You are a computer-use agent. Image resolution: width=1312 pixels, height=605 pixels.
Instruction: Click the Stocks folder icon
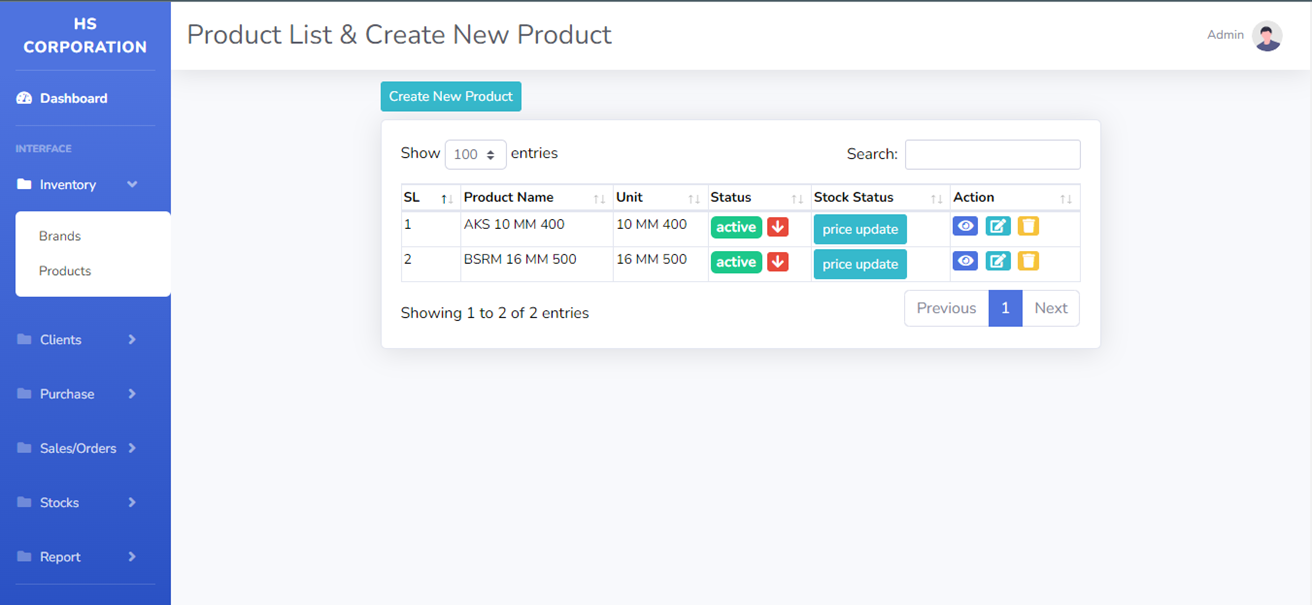pos(25,502)
